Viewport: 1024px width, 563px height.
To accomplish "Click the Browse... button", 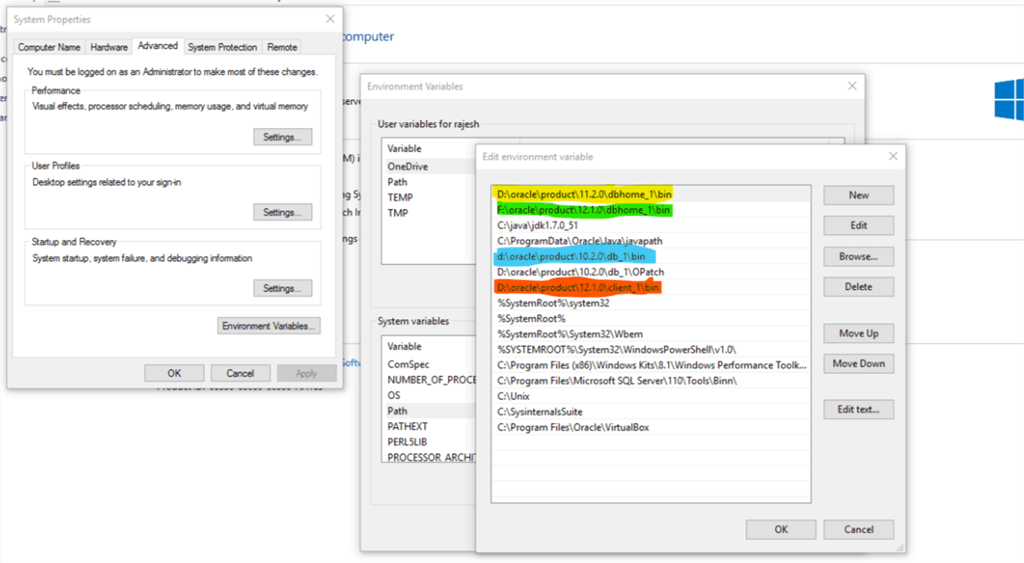I will click(x=858, y=257).
